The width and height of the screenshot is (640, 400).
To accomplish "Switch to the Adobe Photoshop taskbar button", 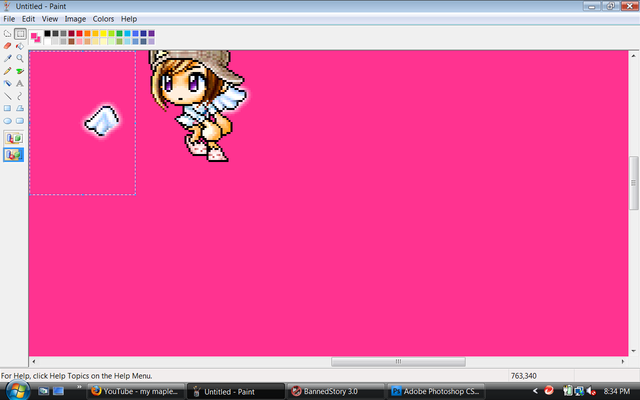I will tap(436, 391).
